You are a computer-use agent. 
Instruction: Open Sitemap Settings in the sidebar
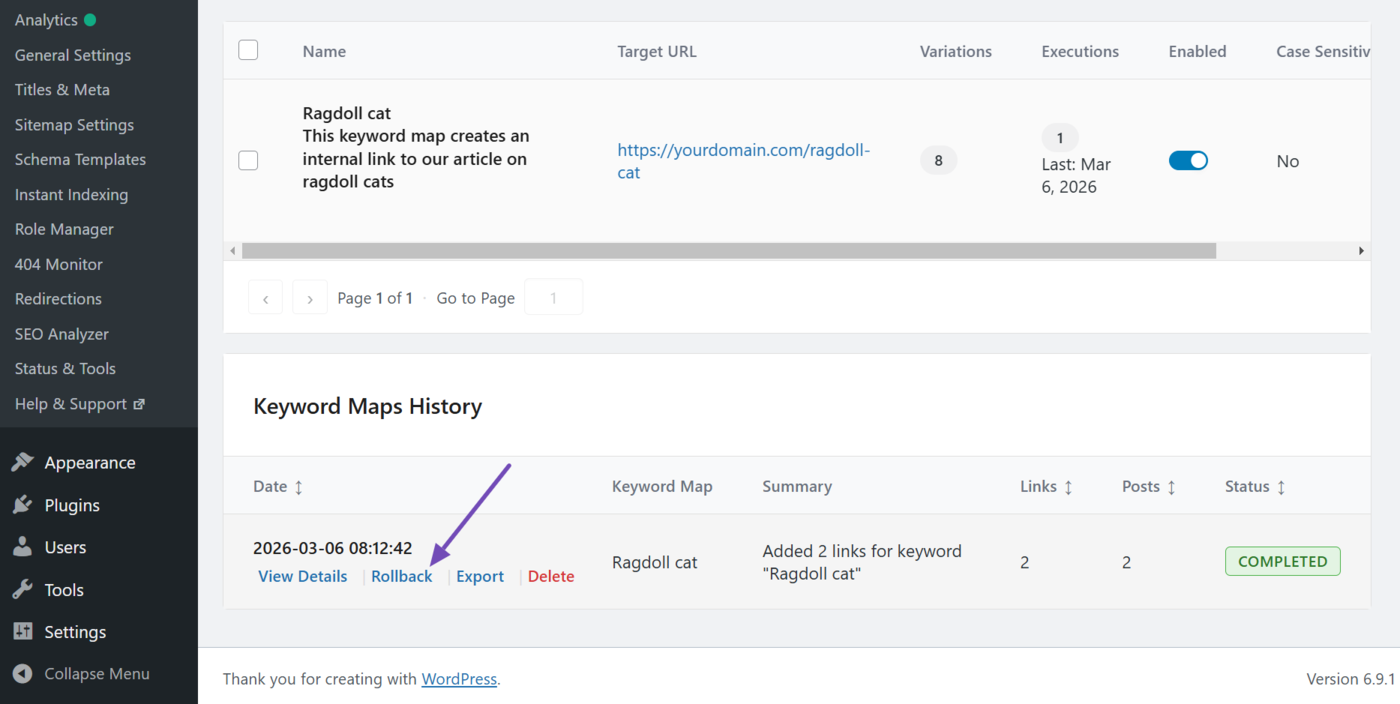click(x=74, y=125)
